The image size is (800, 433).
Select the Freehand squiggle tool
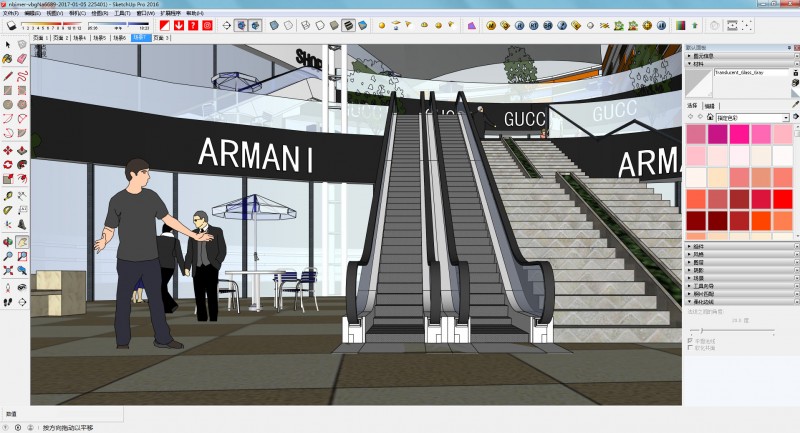point(22,77)
